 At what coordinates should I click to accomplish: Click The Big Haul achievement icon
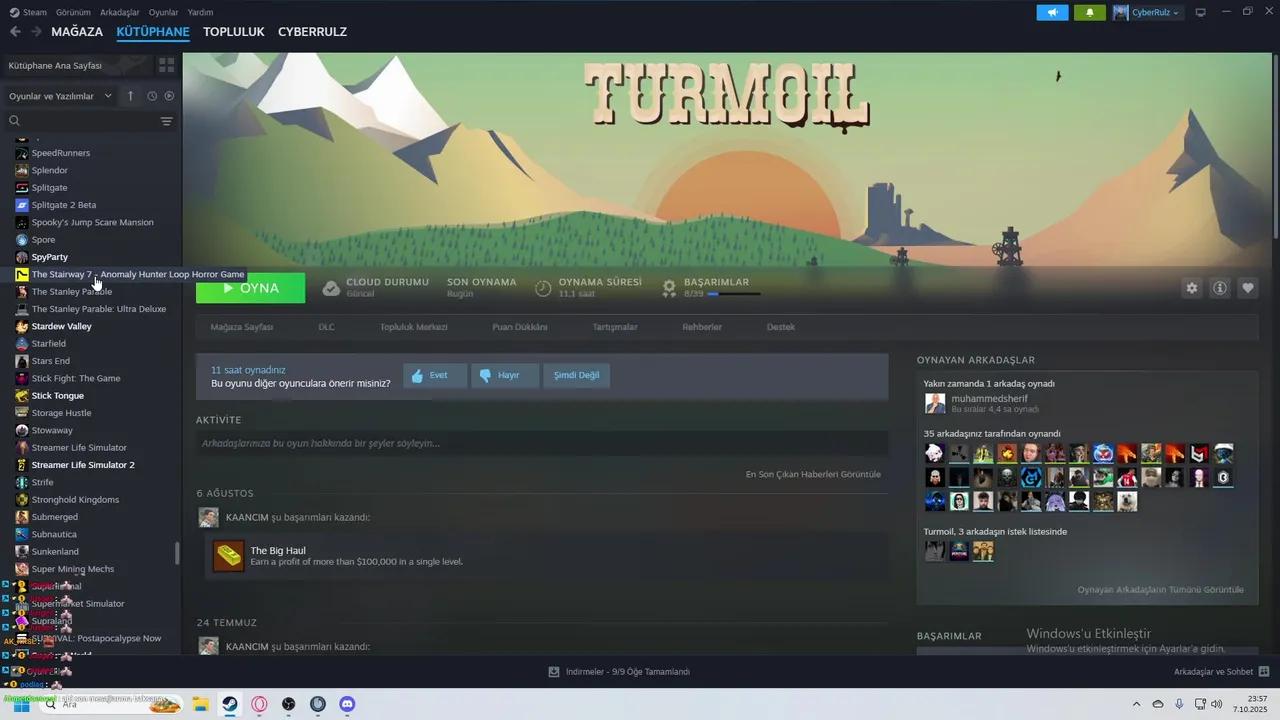(229, 556)
